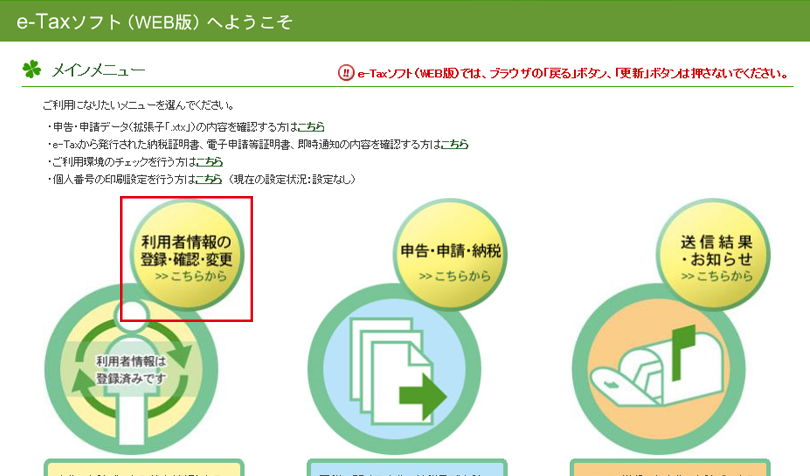Click the e-Taxソフト(WEB版)へようこそ header title
This screenshot has width=810, height=476.
coord(154,22)
